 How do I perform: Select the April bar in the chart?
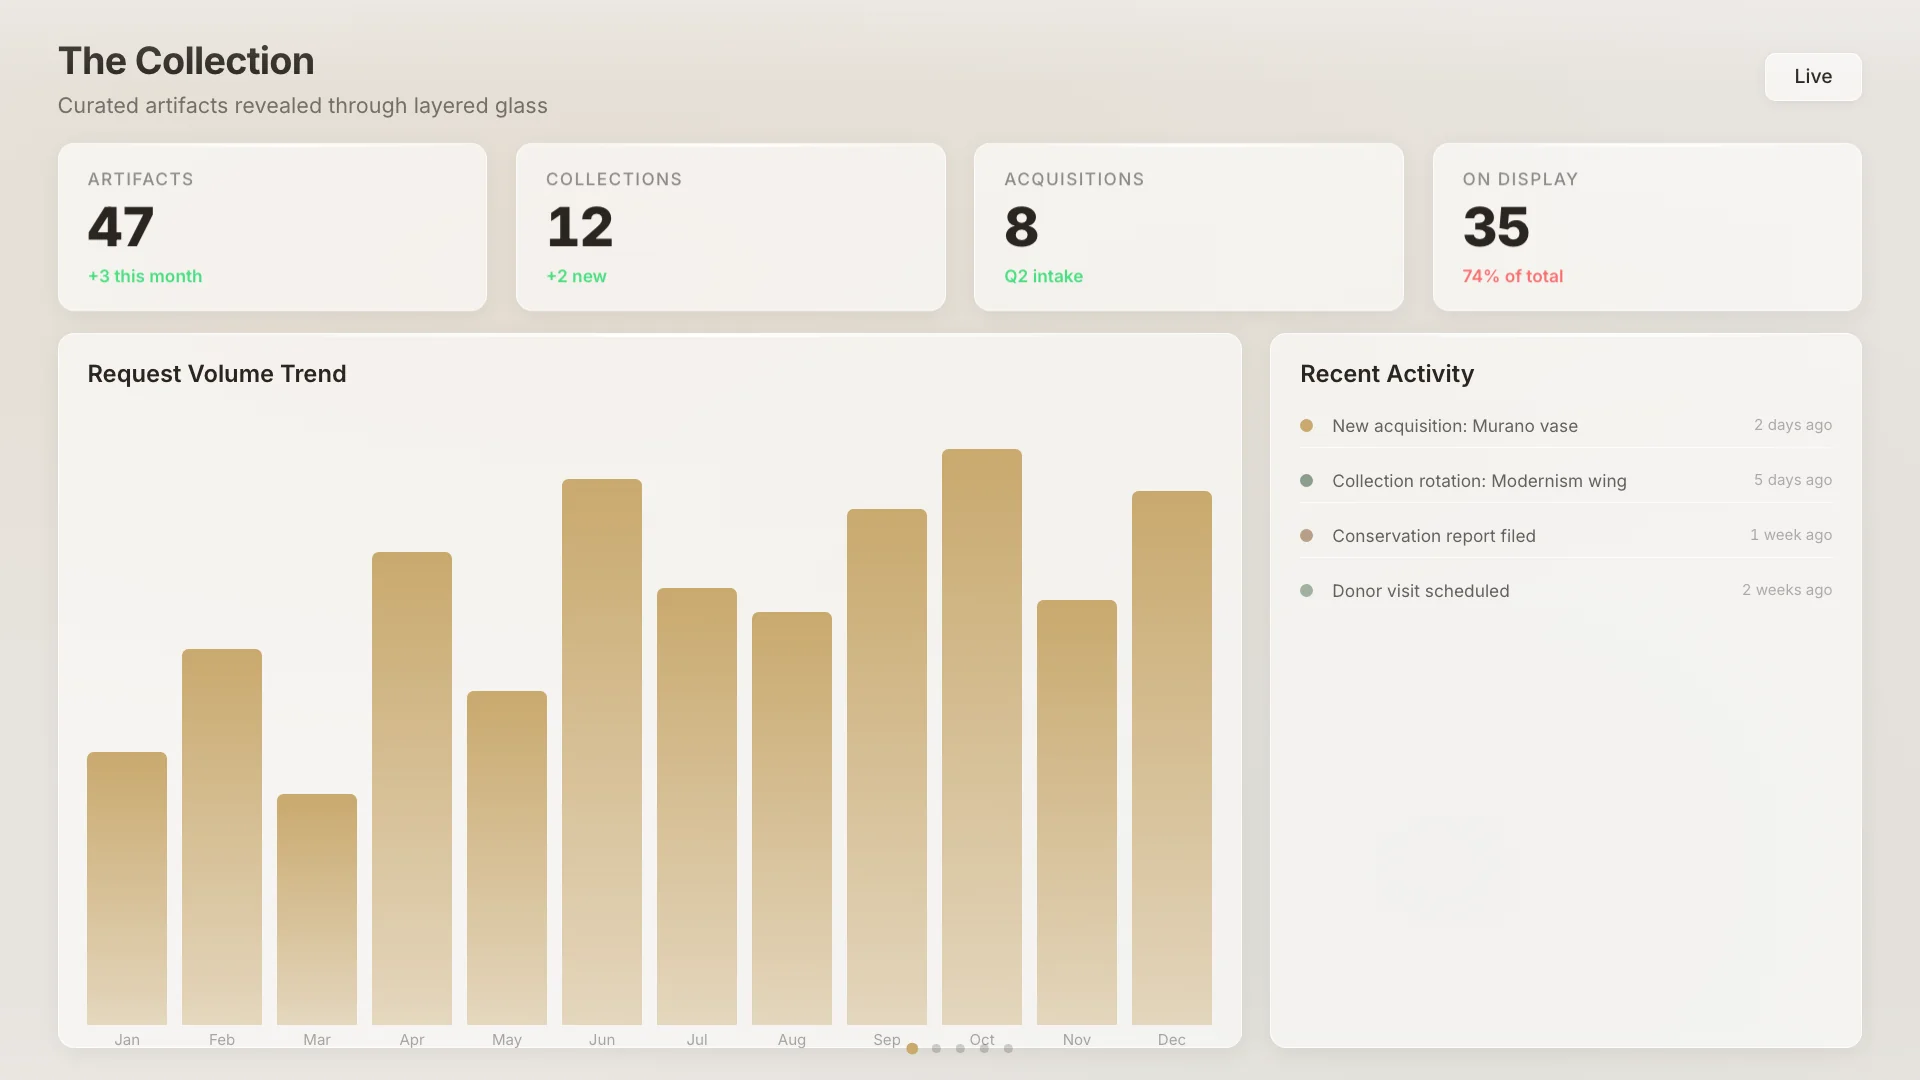[412, 788]
